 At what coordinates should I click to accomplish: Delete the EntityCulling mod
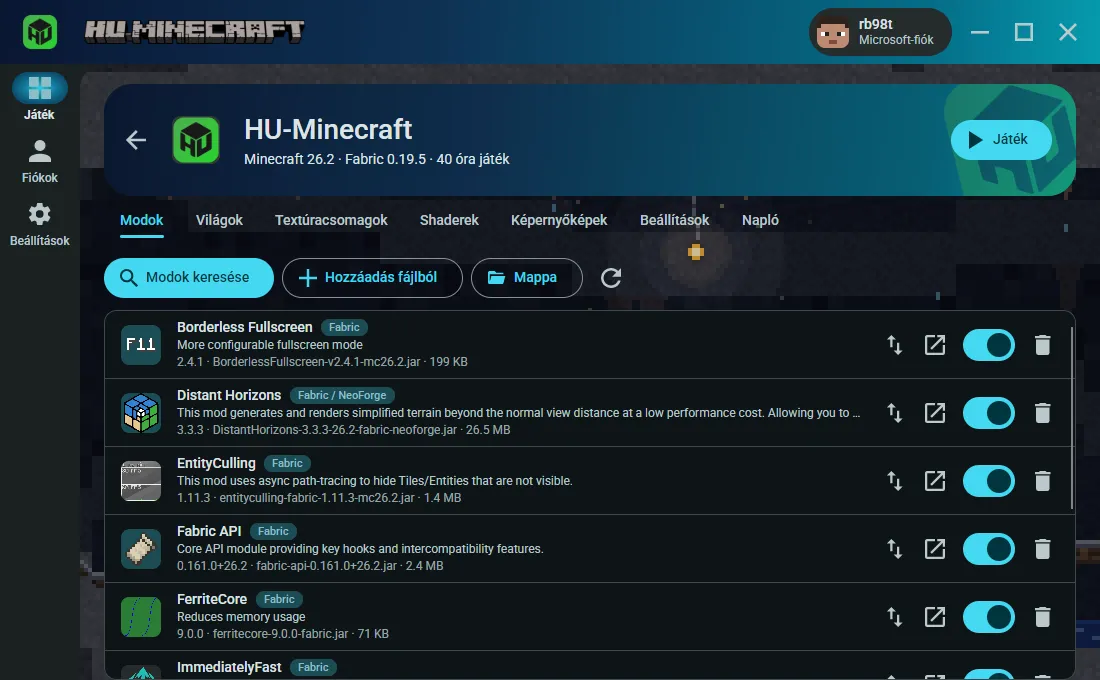pos(1042,481)
